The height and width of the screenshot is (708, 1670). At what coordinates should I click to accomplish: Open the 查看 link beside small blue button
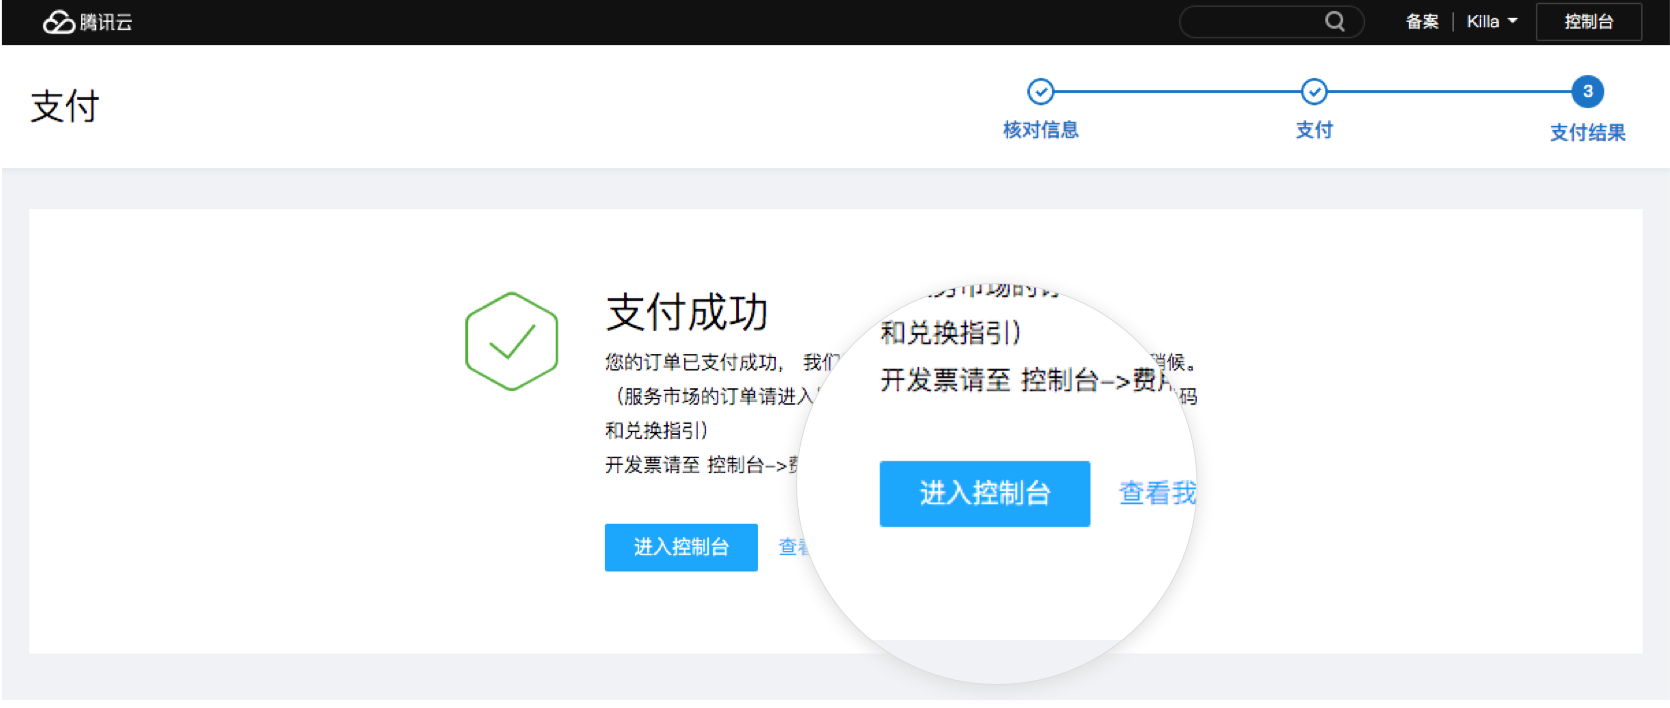click(791, 547)
